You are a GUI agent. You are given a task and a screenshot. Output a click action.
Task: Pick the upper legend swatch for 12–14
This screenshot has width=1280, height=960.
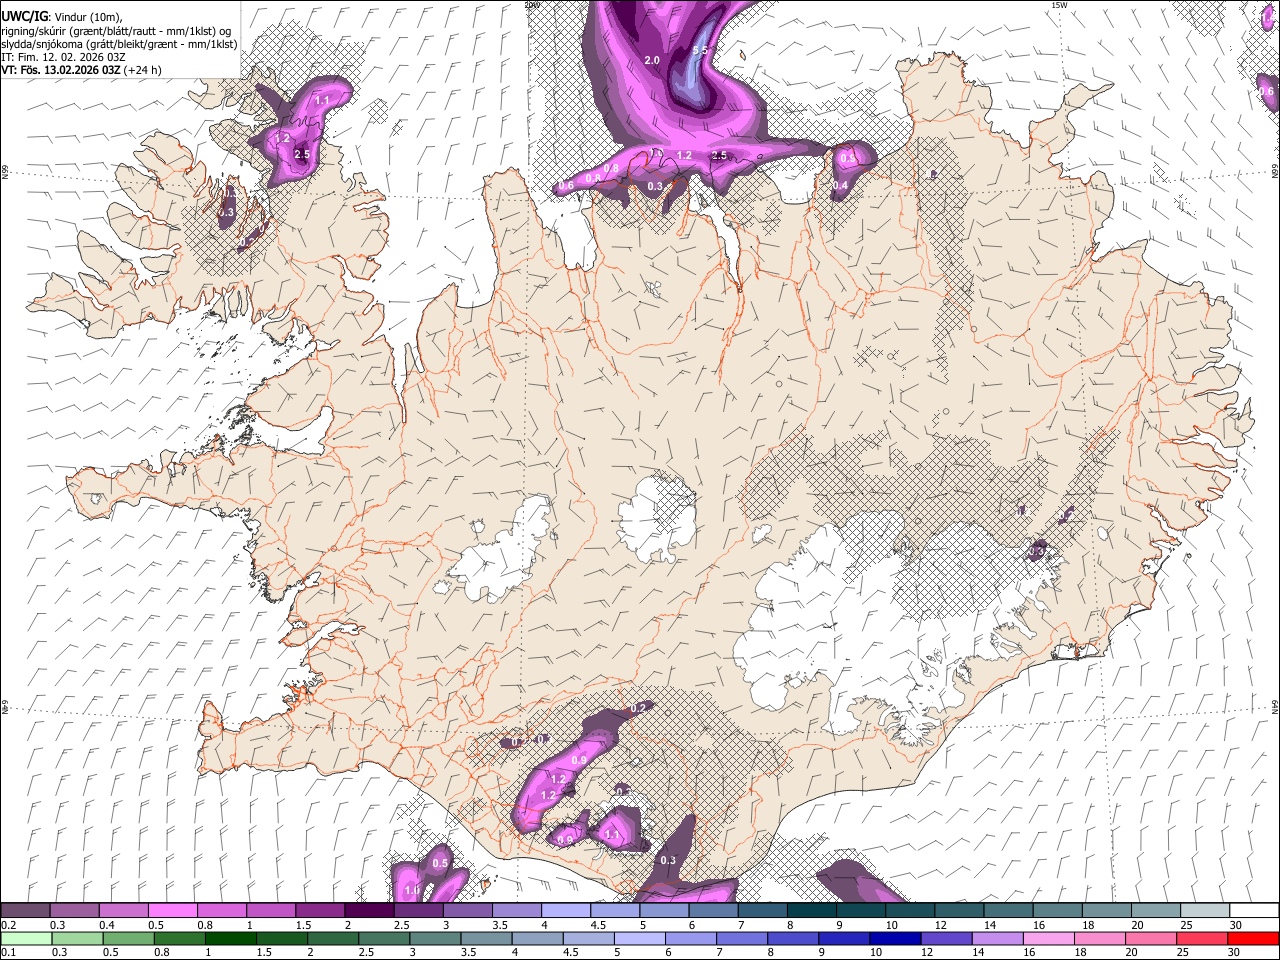[x=958, y=911]
